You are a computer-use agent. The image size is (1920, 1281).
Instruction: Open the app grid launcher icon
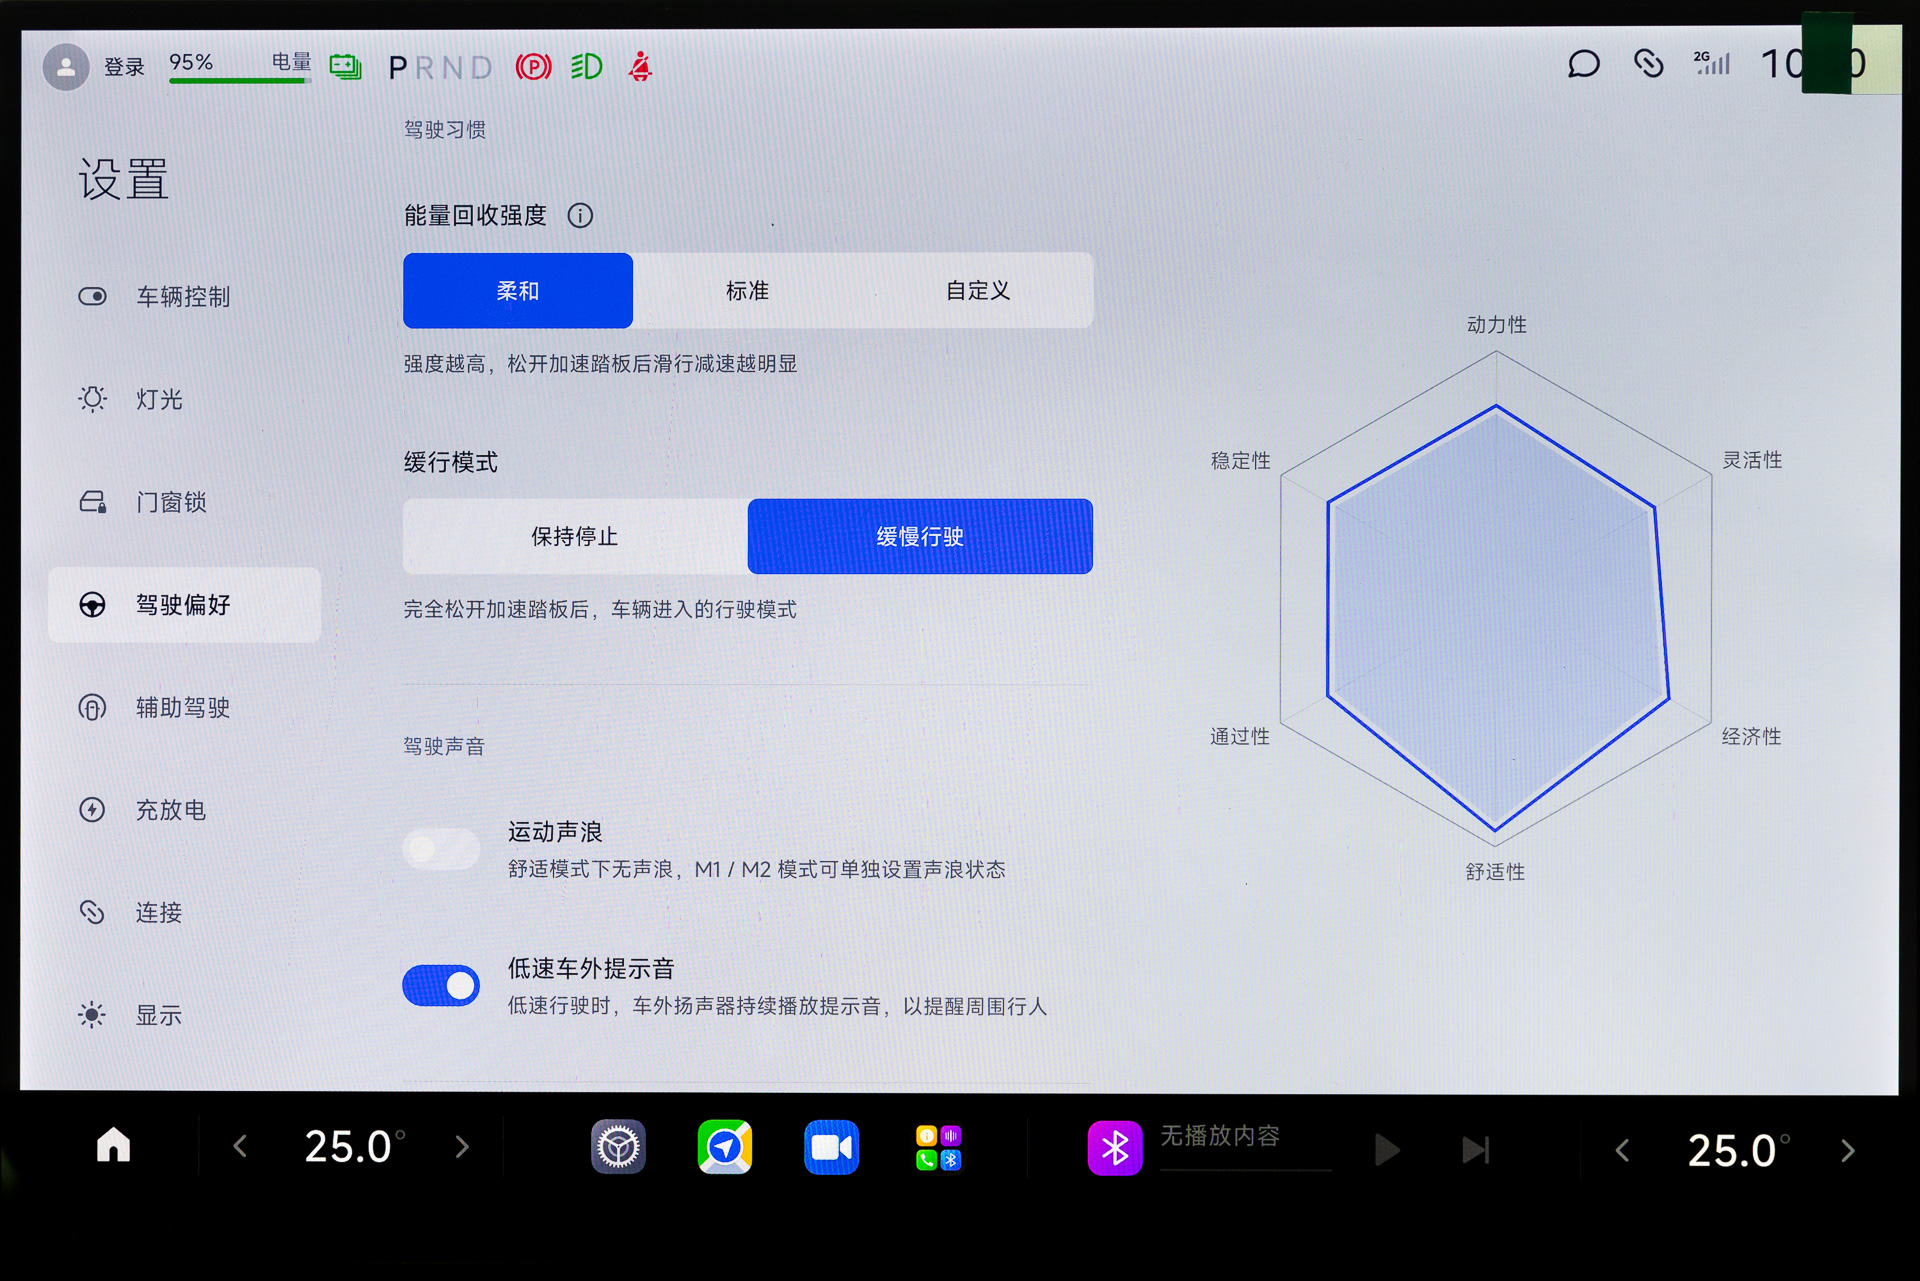938,1147
